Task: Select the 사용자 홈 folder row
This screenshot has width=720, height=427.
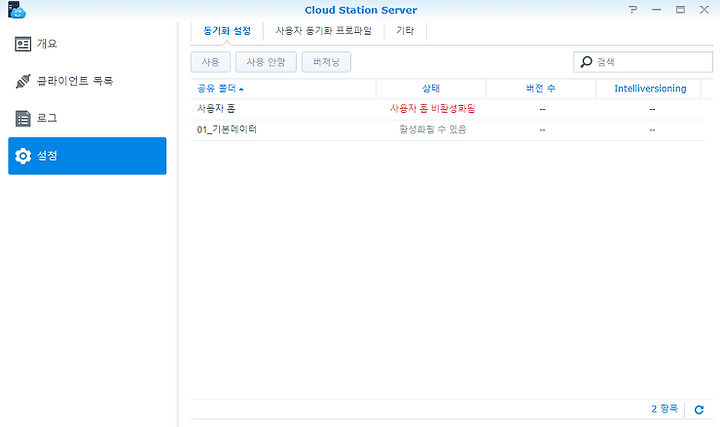Action: coord(447,109)
